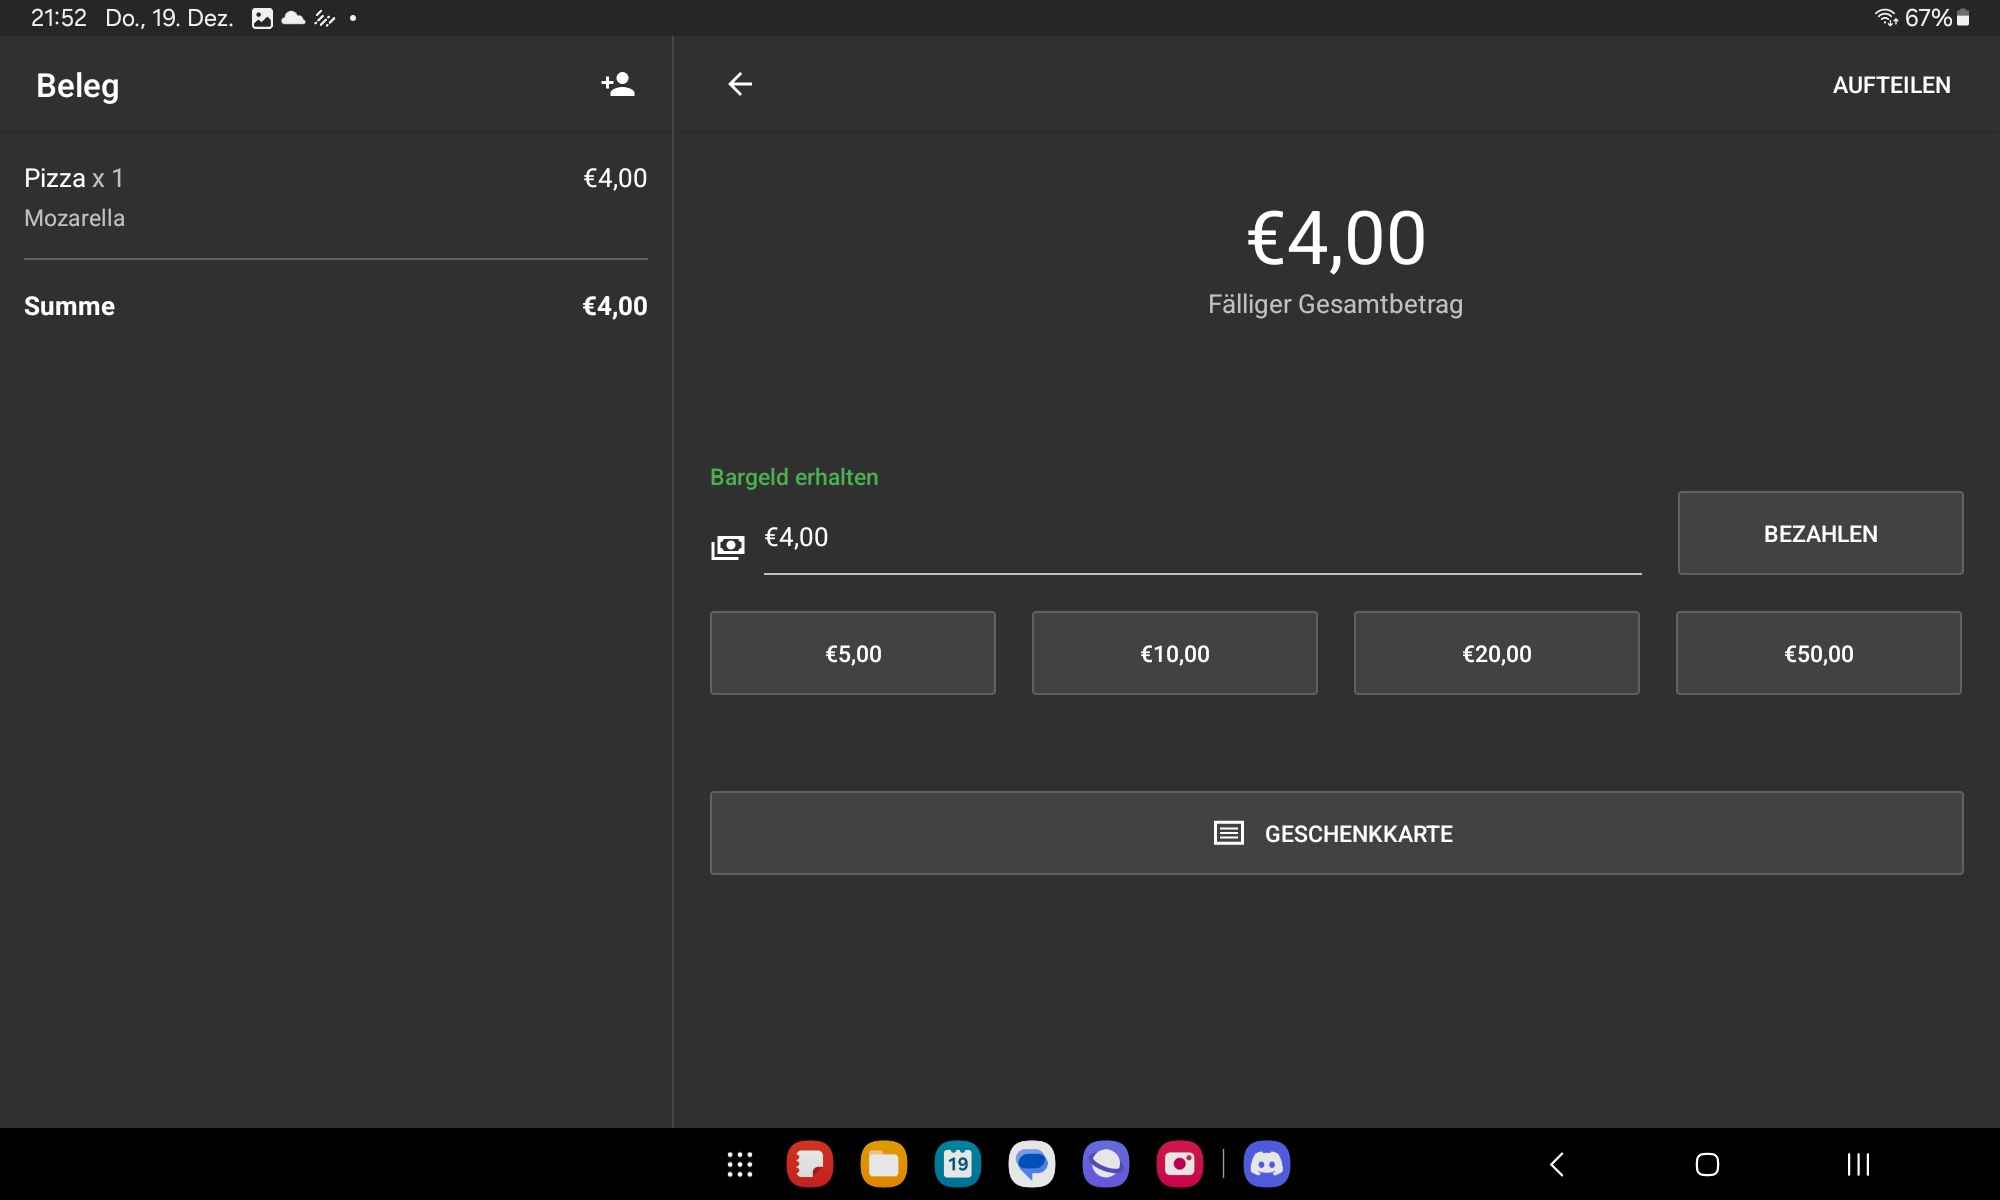Choose the €50,00 quick amount

[1818, 653]
